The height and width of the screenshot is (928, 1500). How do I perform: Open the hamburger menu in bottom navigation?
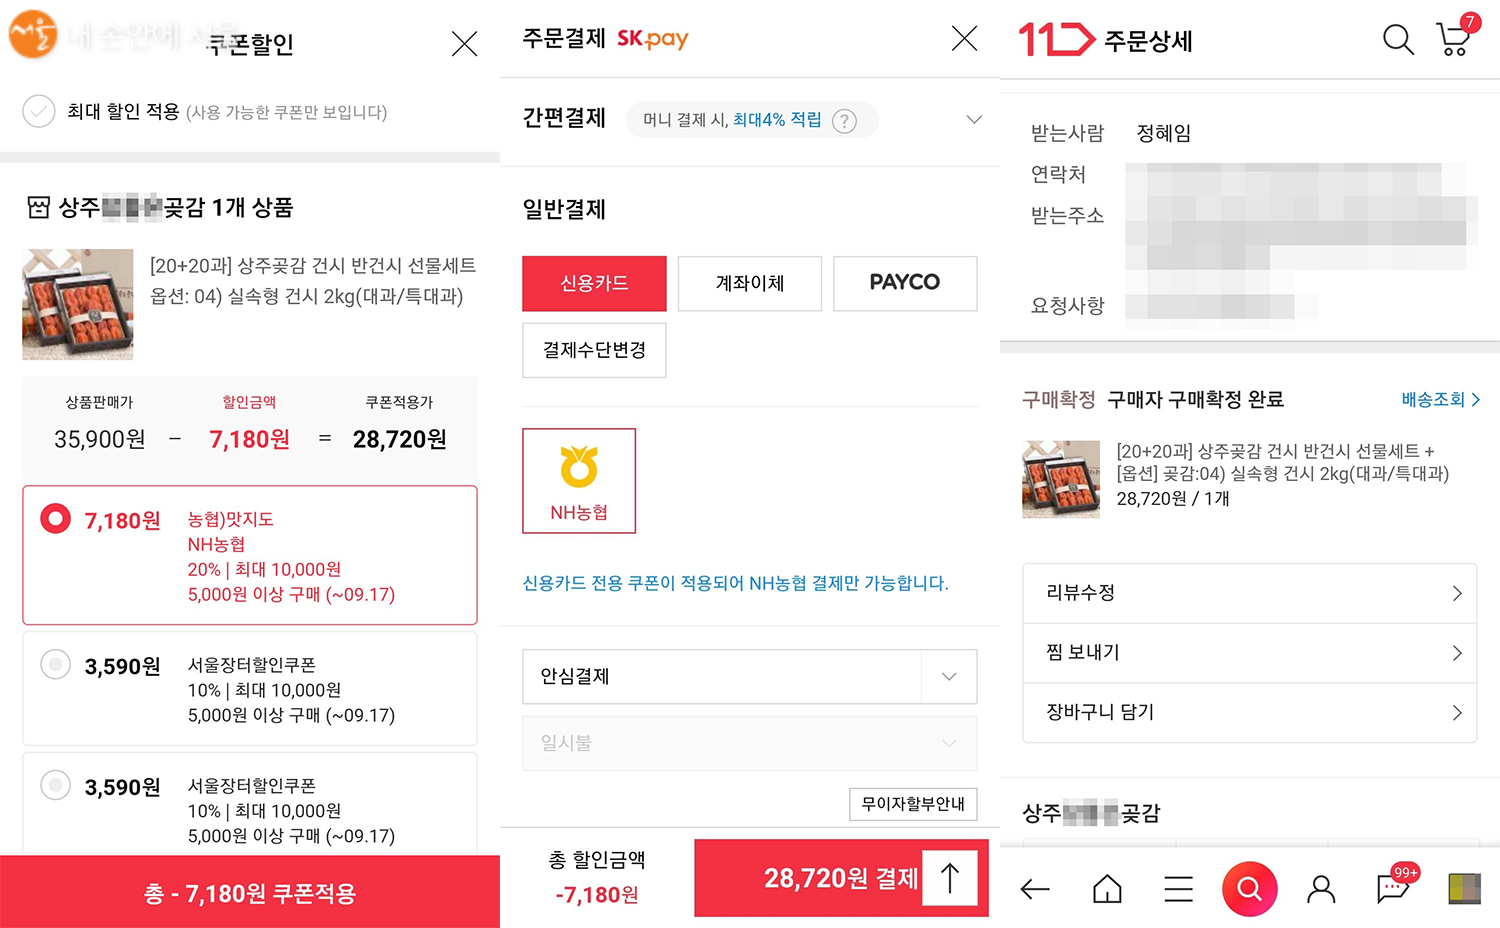[1179, 888]
